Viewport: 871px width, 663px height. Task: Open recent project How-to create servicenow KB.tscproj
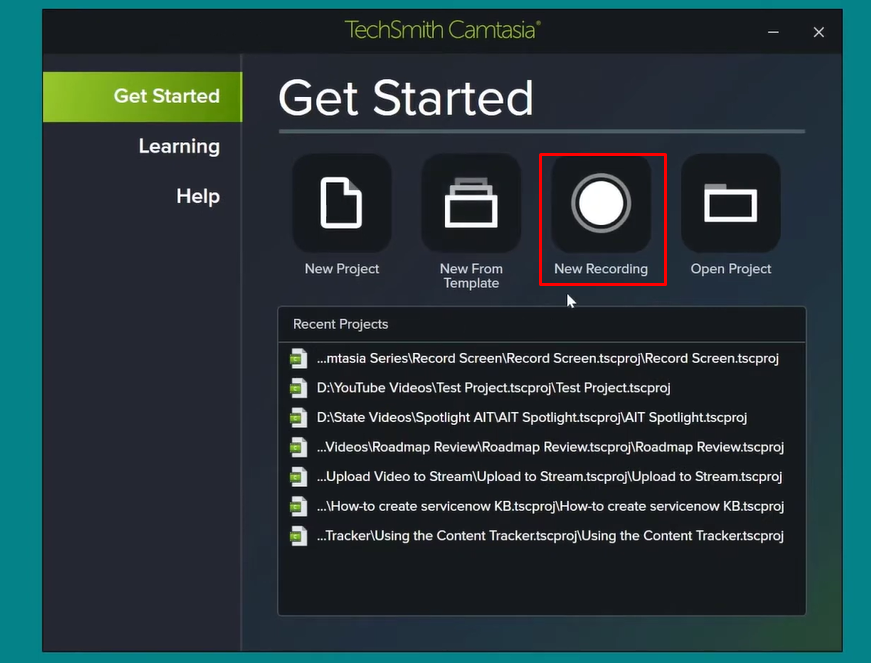[550, 506]
